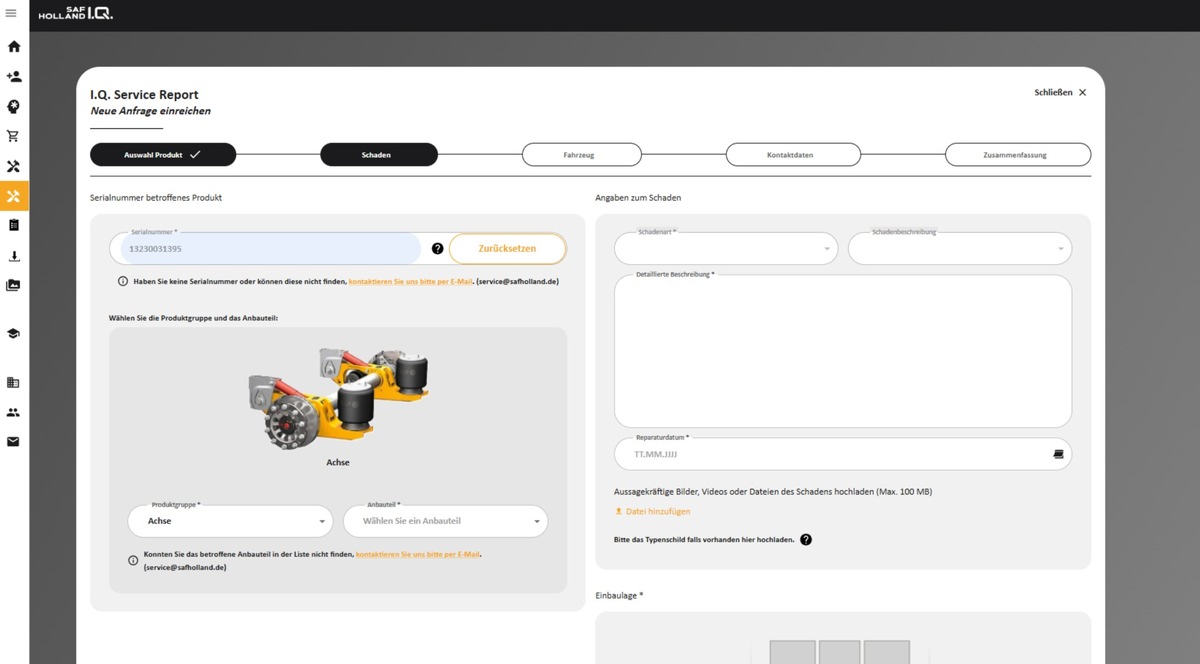Image resolution: width=1200 pixels, height=664 pixels.
Task: Go to the Fahrzeug step
Action: click(x=581, y=155)
